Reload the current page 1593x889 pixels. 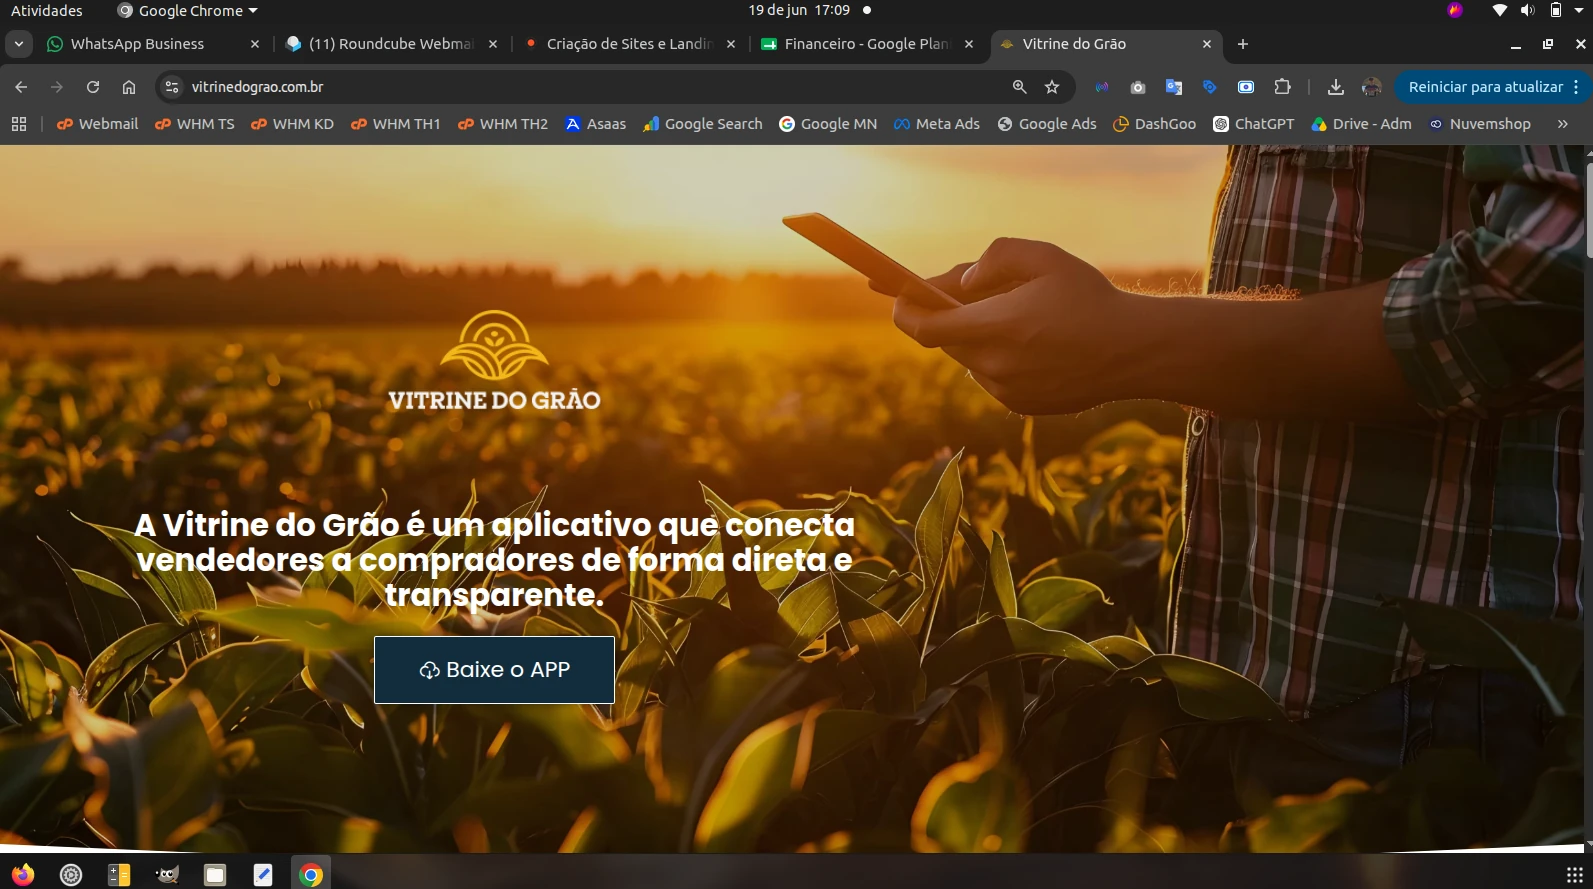point(93,87)
